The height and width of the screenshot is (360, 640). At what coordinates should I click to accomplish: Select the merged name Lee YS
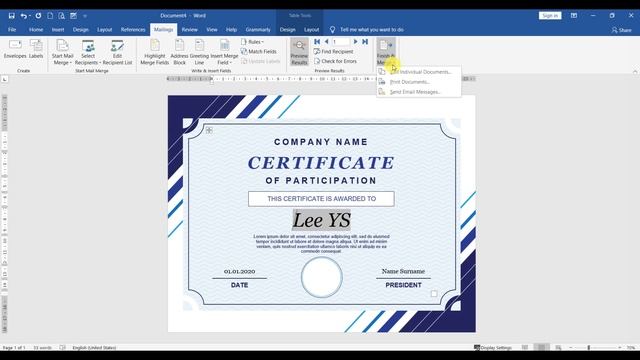(x=321, y=220)
